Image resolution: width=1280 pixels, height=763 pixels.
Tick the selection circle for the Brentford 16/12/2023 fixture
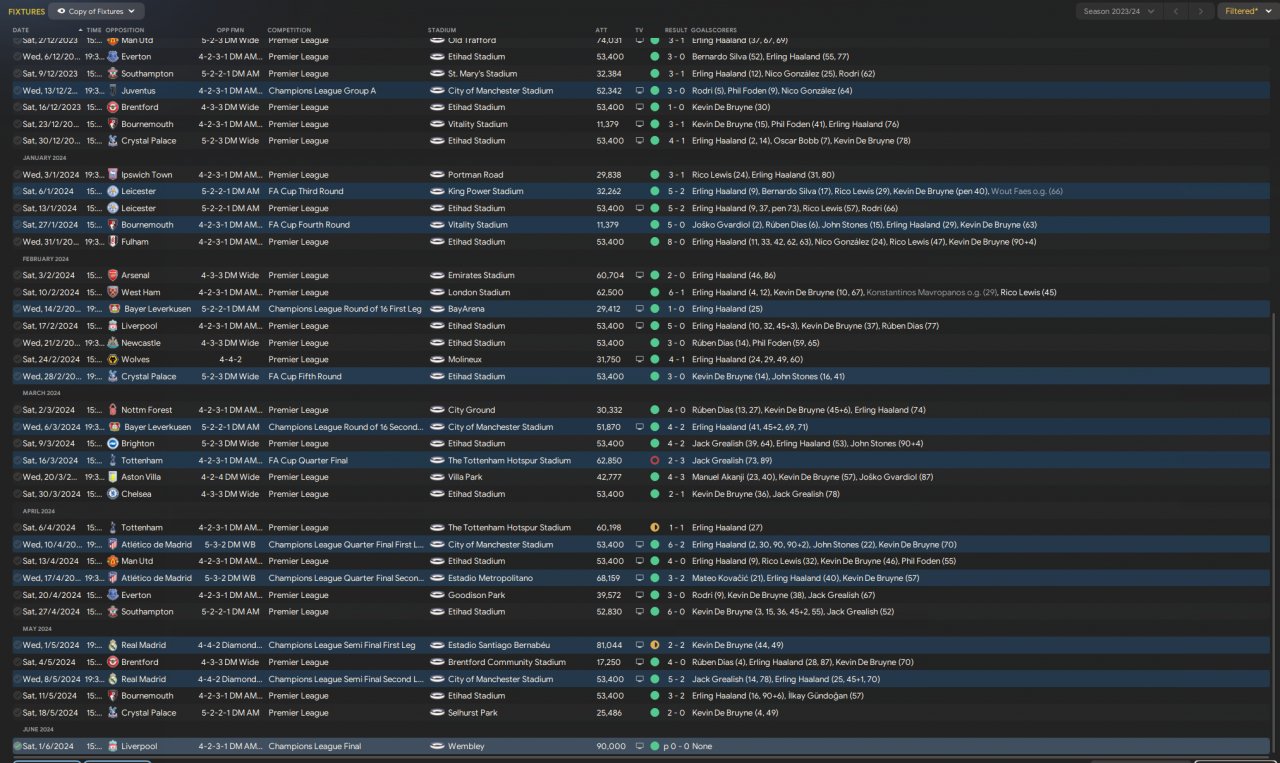point(17,107)
